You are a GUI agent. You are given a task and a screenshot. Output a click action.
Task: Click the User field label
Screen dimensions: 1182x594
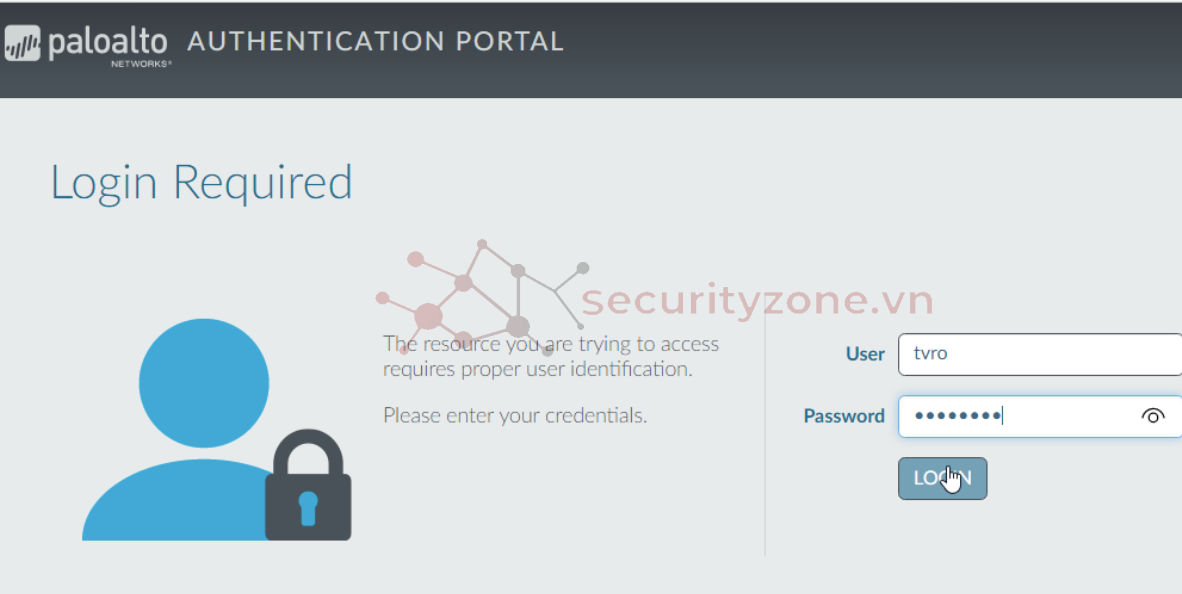tap(865, 354)
